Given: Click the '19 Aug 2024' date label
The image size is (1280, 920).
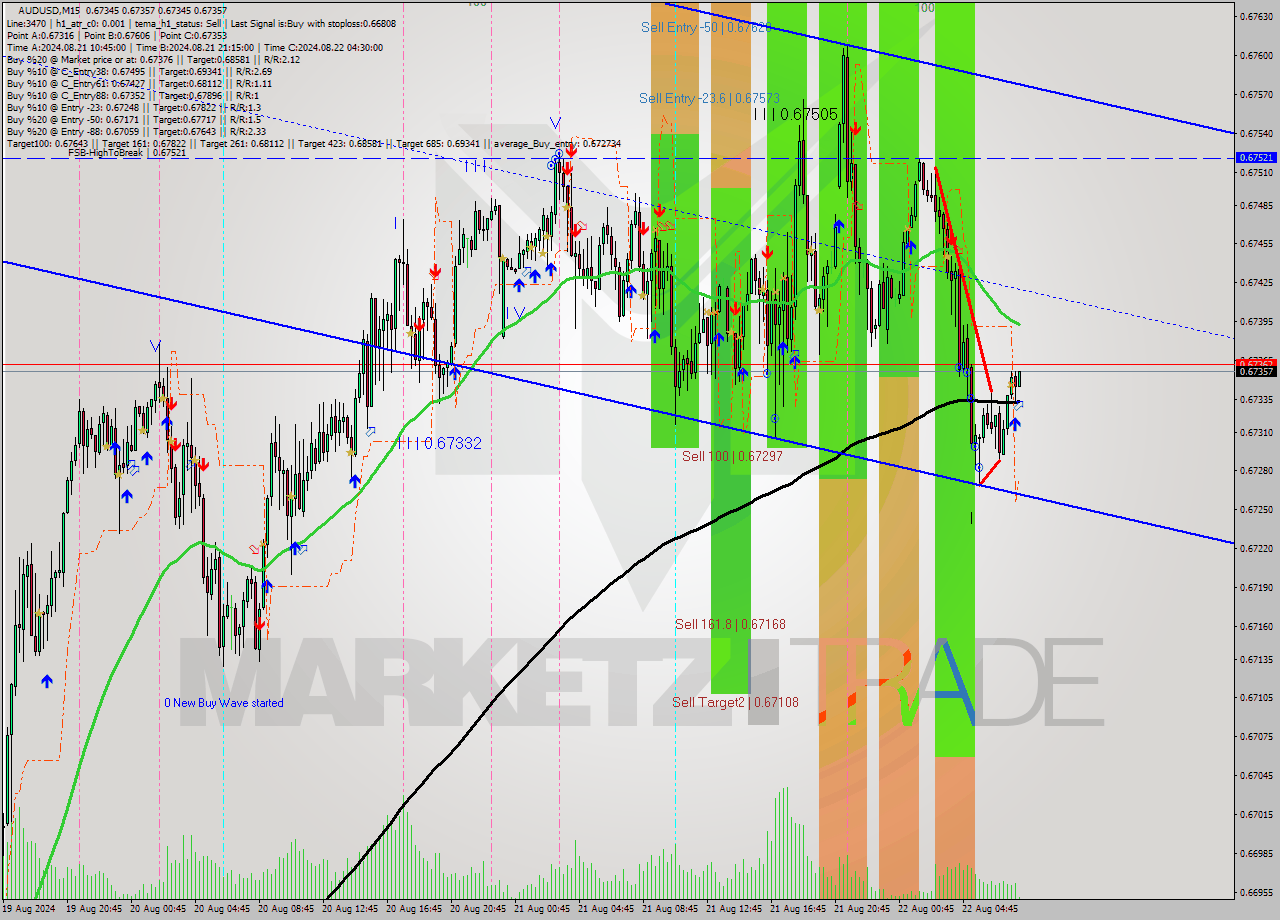Looking at the screenshot, I should click(x=28, y=910).
